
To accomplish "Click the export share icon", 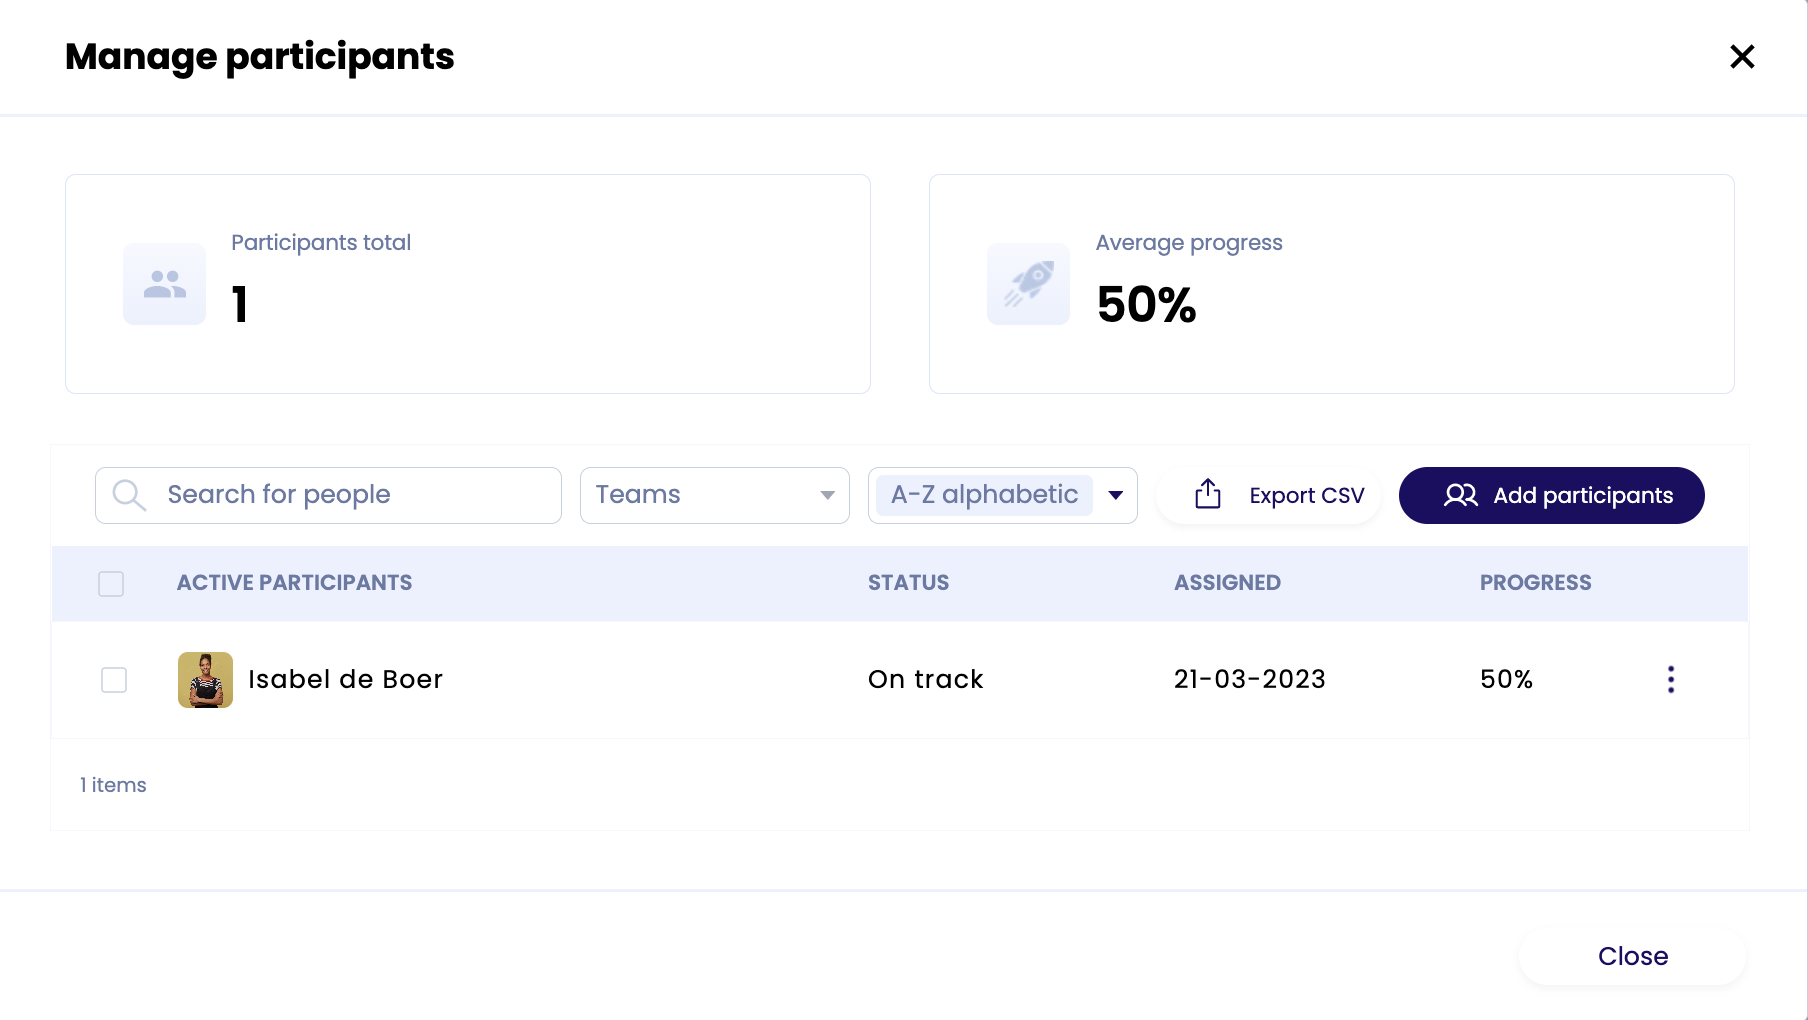I will coord(1208,494).
